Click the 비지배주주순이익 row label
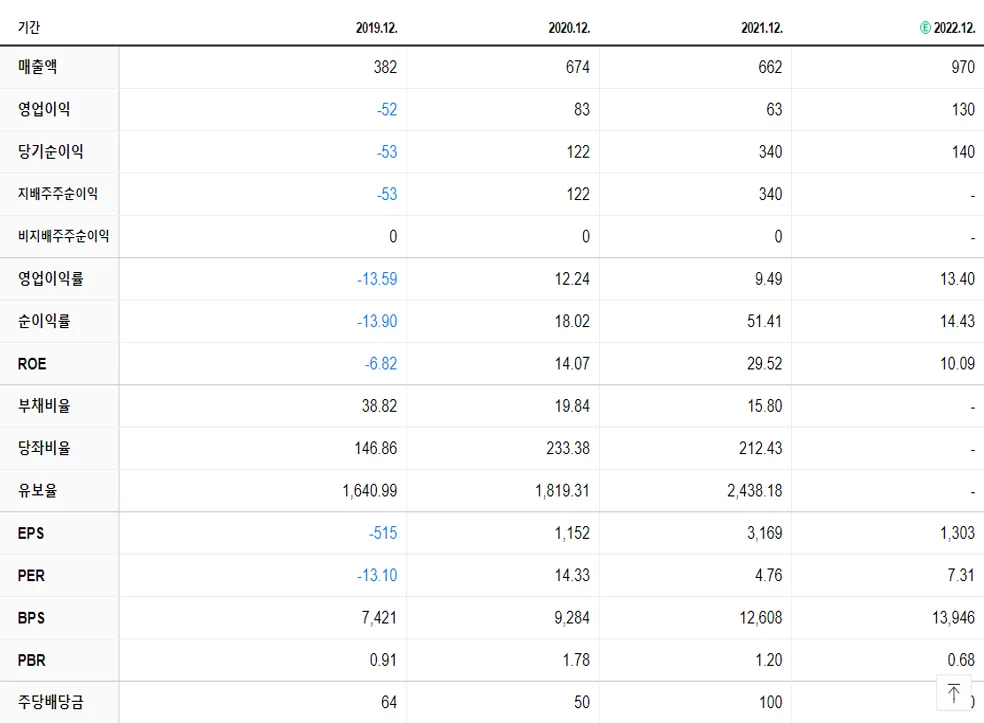The image size is (984, 723). pyautogui.click(x=63, y=236)
